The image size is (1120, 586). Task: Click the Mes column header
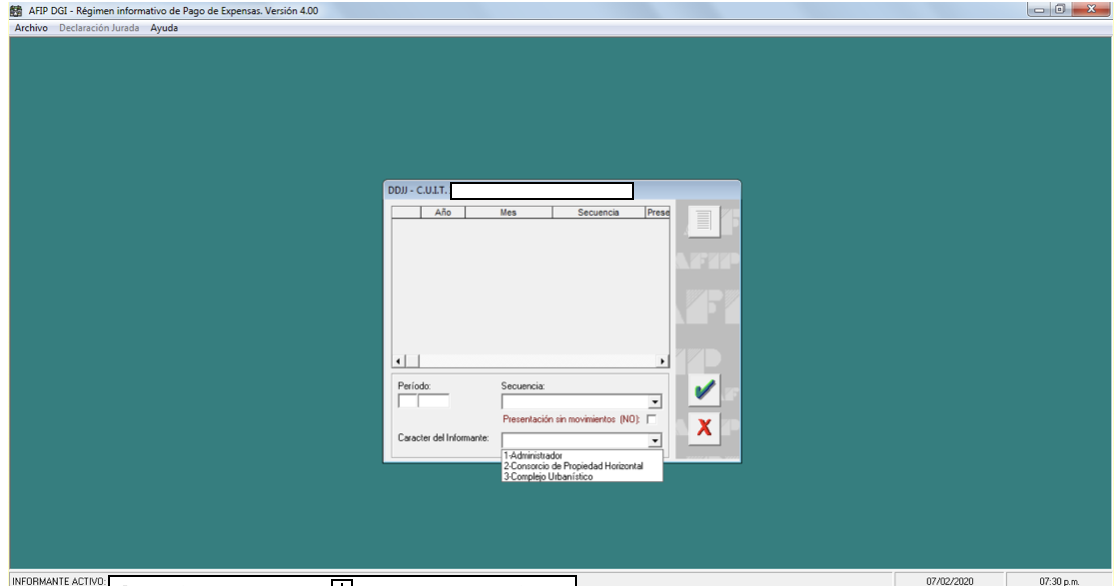pos(508,213)
